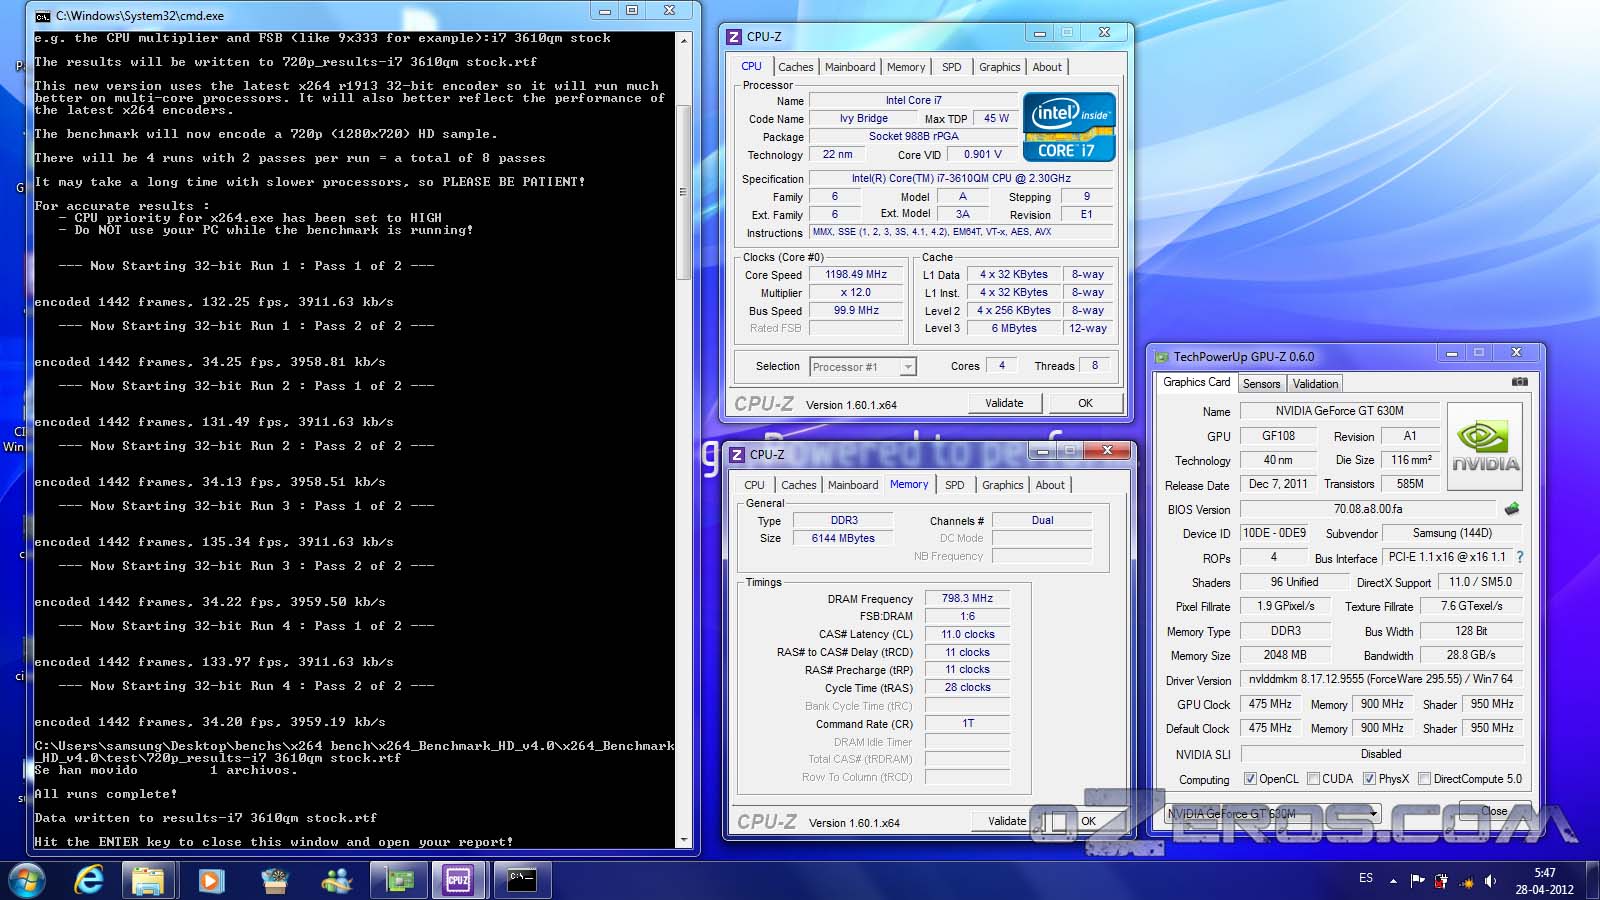
Task: Switch to Memory tab in upper CPU-Z
Action: pos(906,67)
